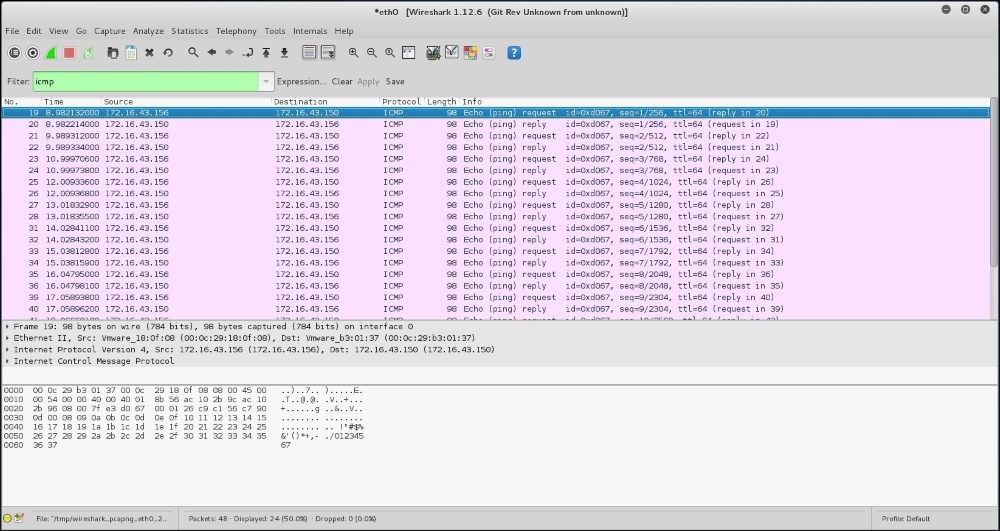
Task: Jump to the last packet
Action: pyautogui.click(x=284, y=53)
